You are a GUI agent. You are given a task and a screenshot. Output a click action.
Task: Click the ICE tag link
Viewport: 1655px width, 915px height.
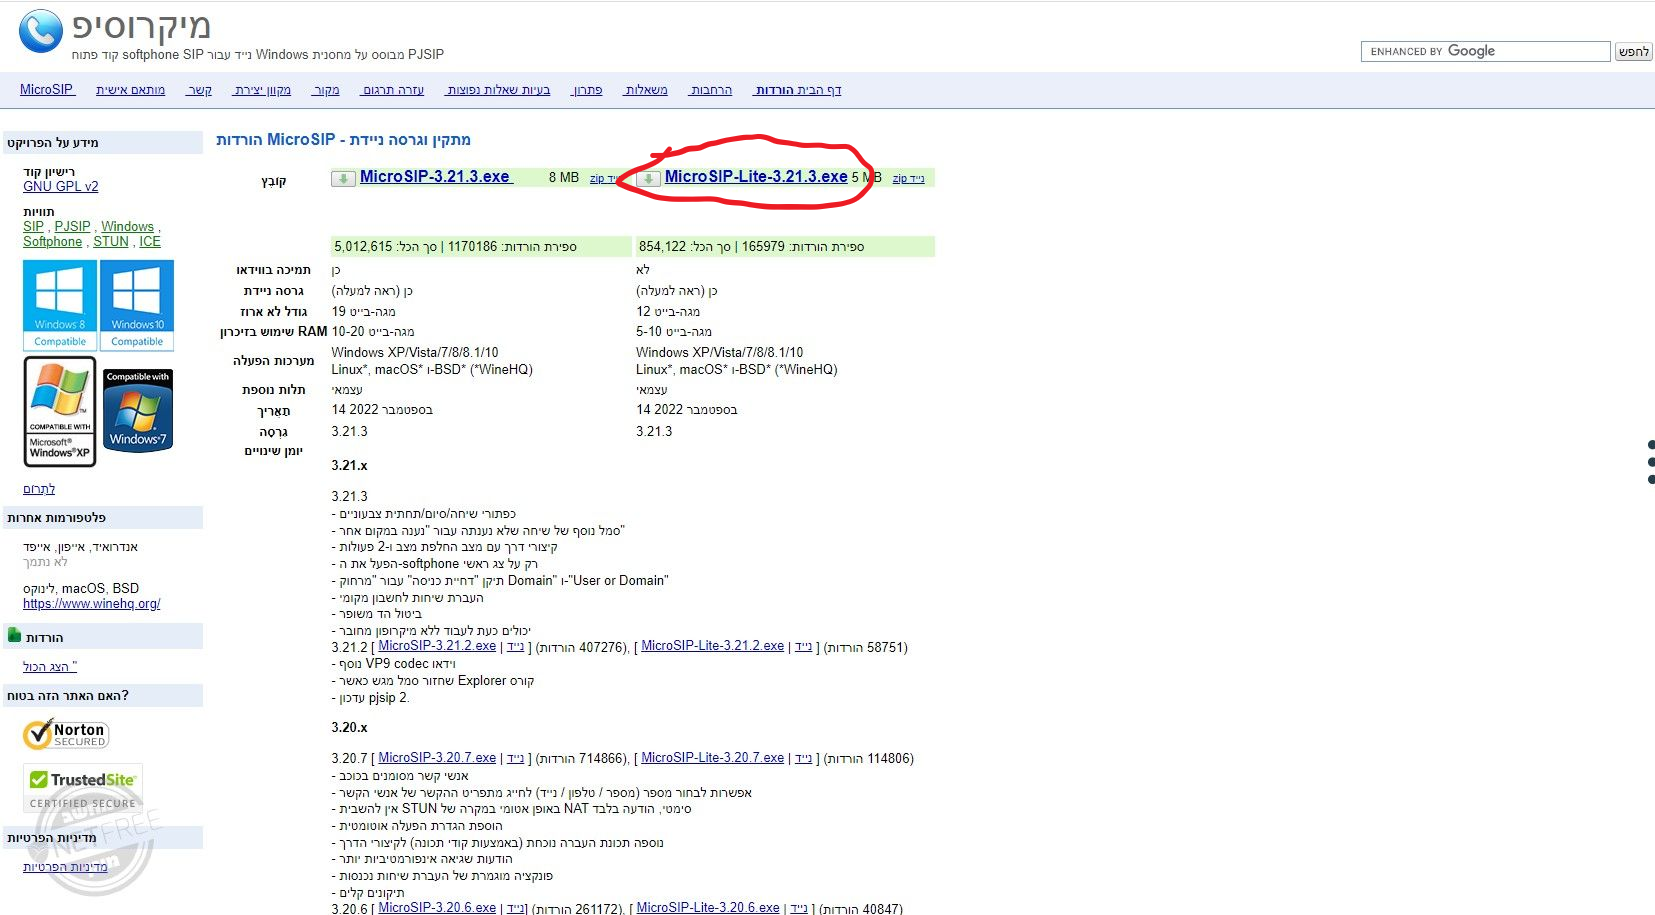click(x=150, y=242)
